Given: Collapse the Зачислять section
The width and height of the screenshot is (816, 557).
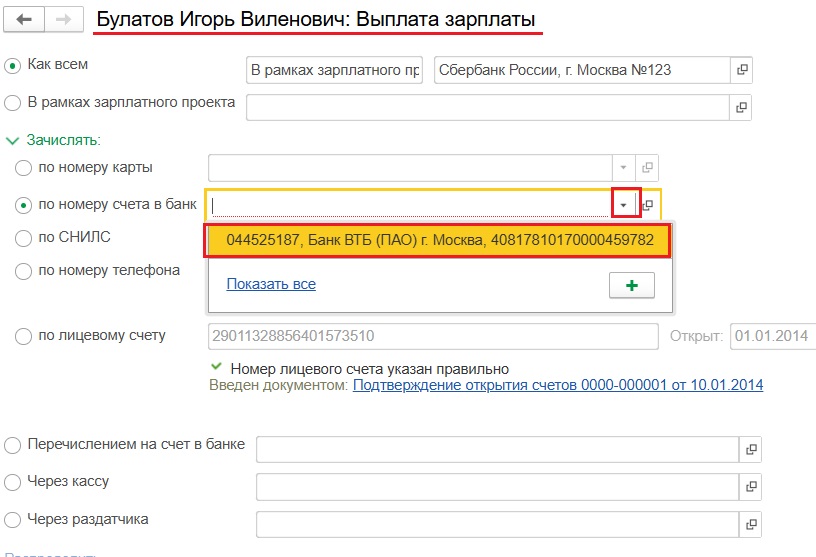Looking at the screenshot, I should tap(14, 141).
